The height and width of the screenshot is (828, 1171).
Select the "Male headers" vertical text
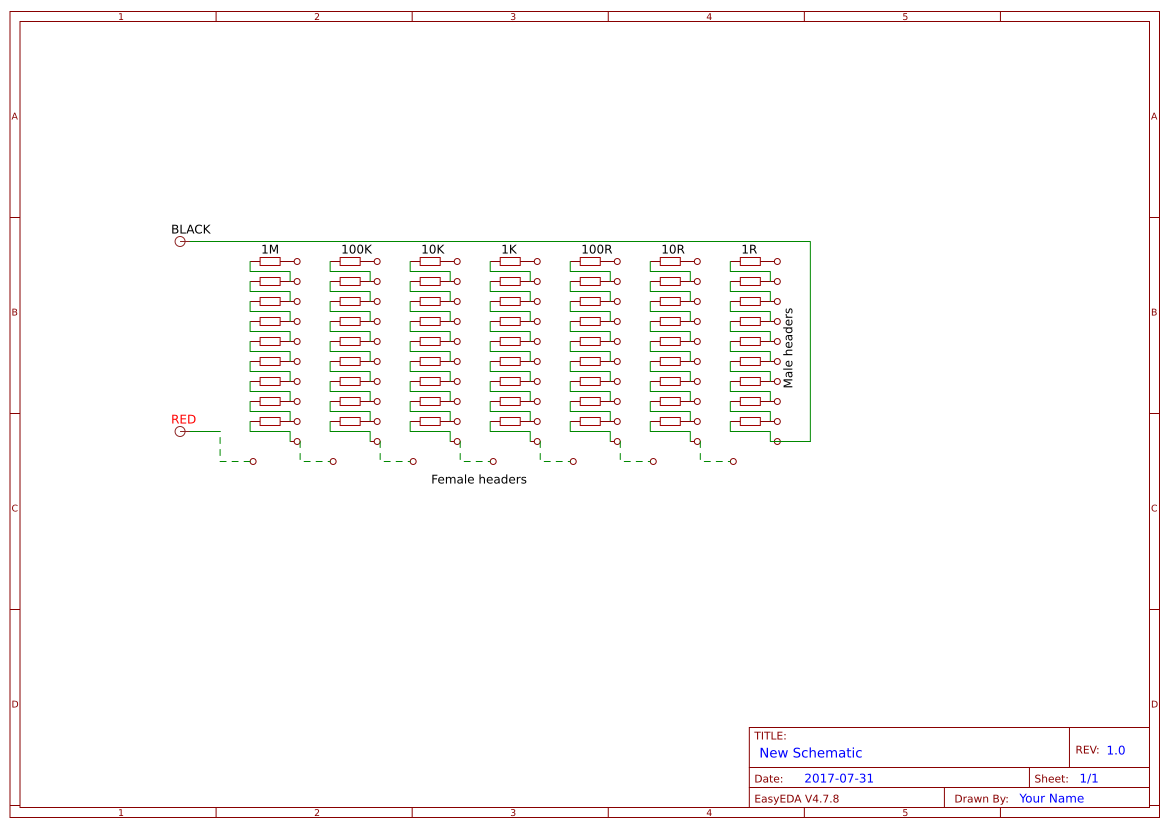[x=788, y=347]
